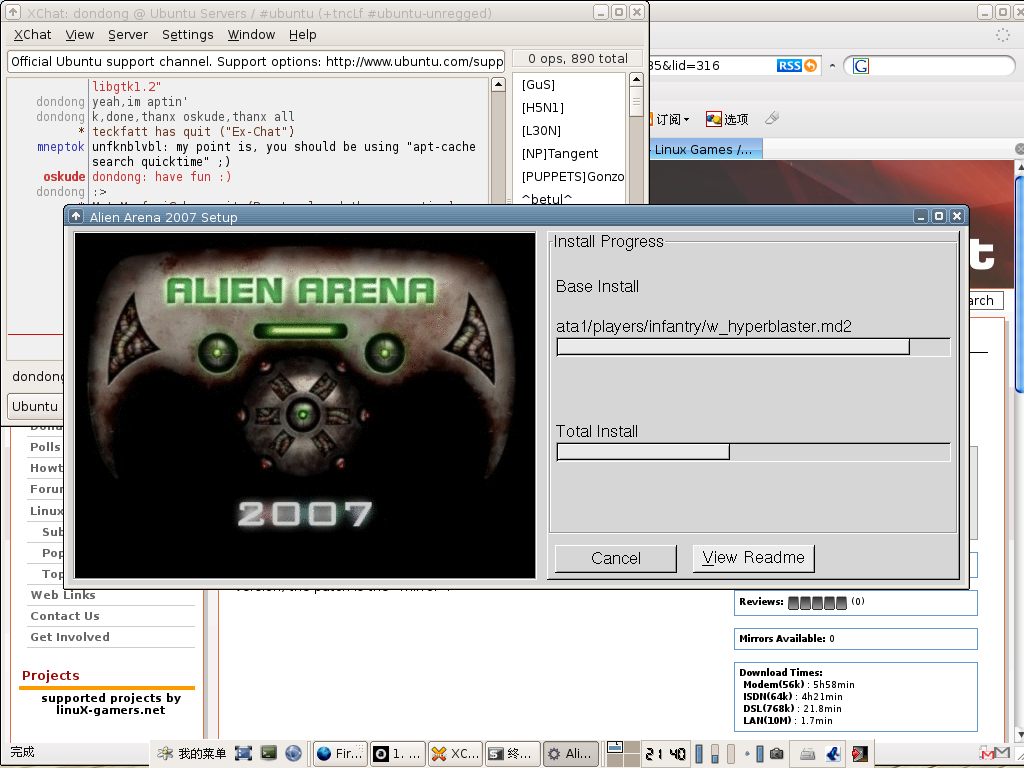This screenshot has height=768, width=1024.
Task: Click the show-desktop icon in the taskbar
Action: click(243, 754)
